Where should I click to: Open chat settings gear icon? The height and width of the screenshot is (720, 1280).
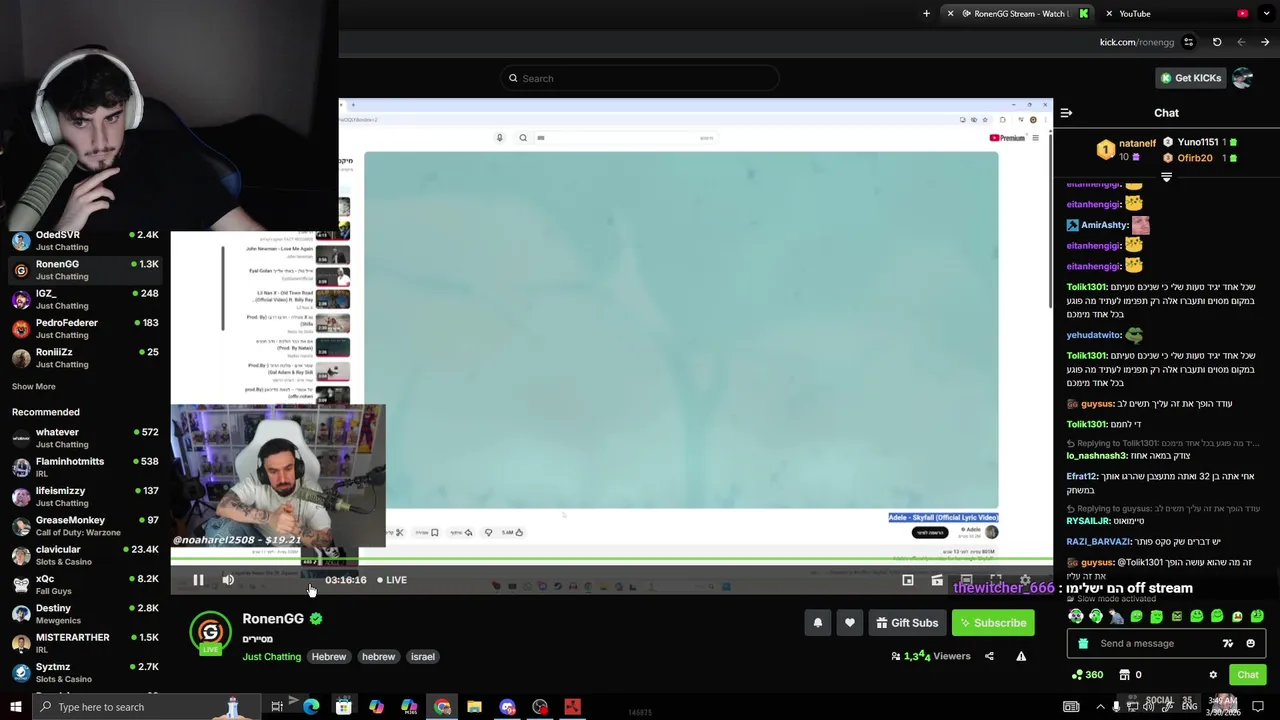point(1213,675)
